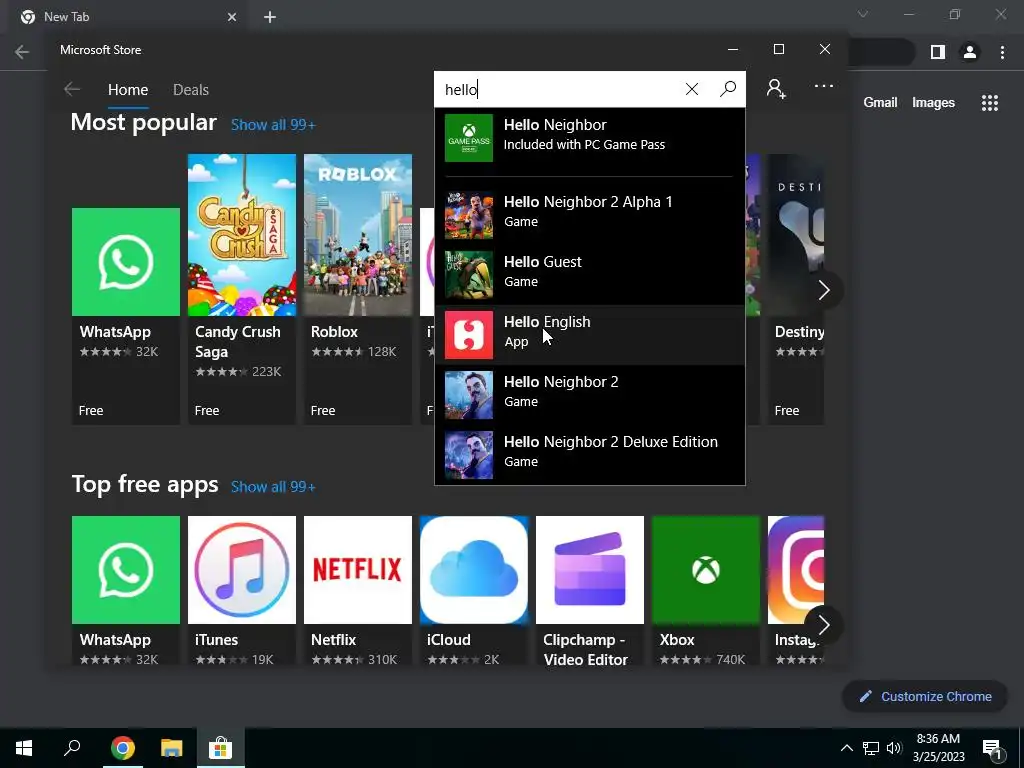
Task: Open the Store three-dots more menu
Action: pyautogui.click(x=824, y=86)
